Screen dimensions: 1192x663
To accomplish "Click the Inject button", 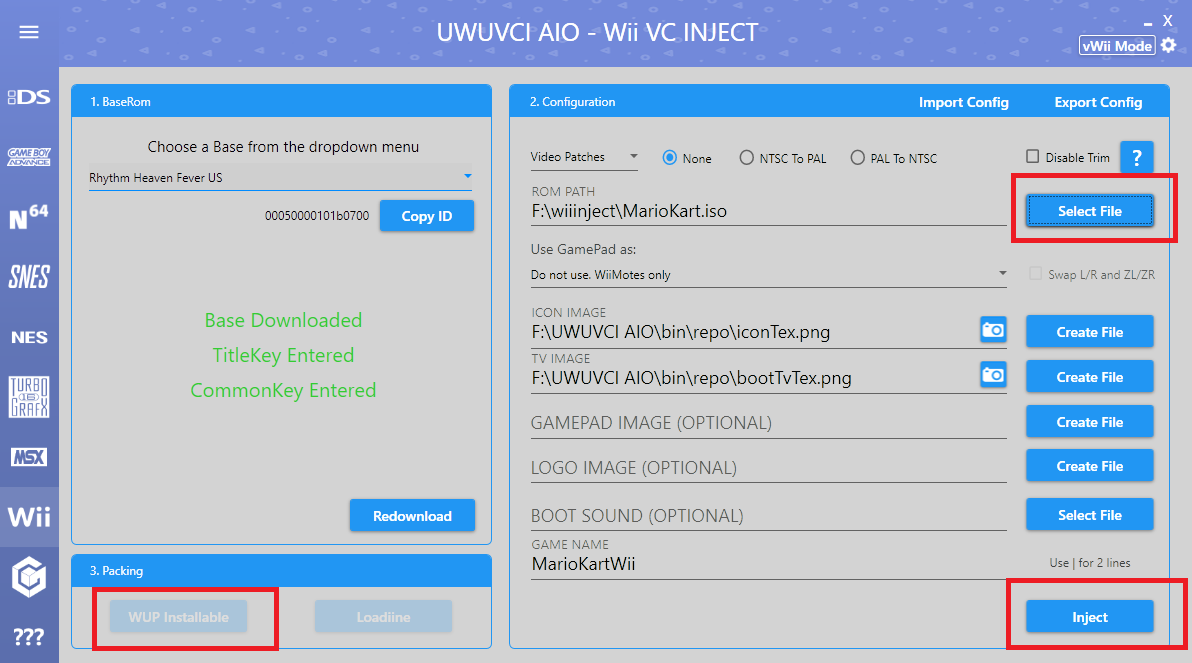I will (x=1089, y=617).
